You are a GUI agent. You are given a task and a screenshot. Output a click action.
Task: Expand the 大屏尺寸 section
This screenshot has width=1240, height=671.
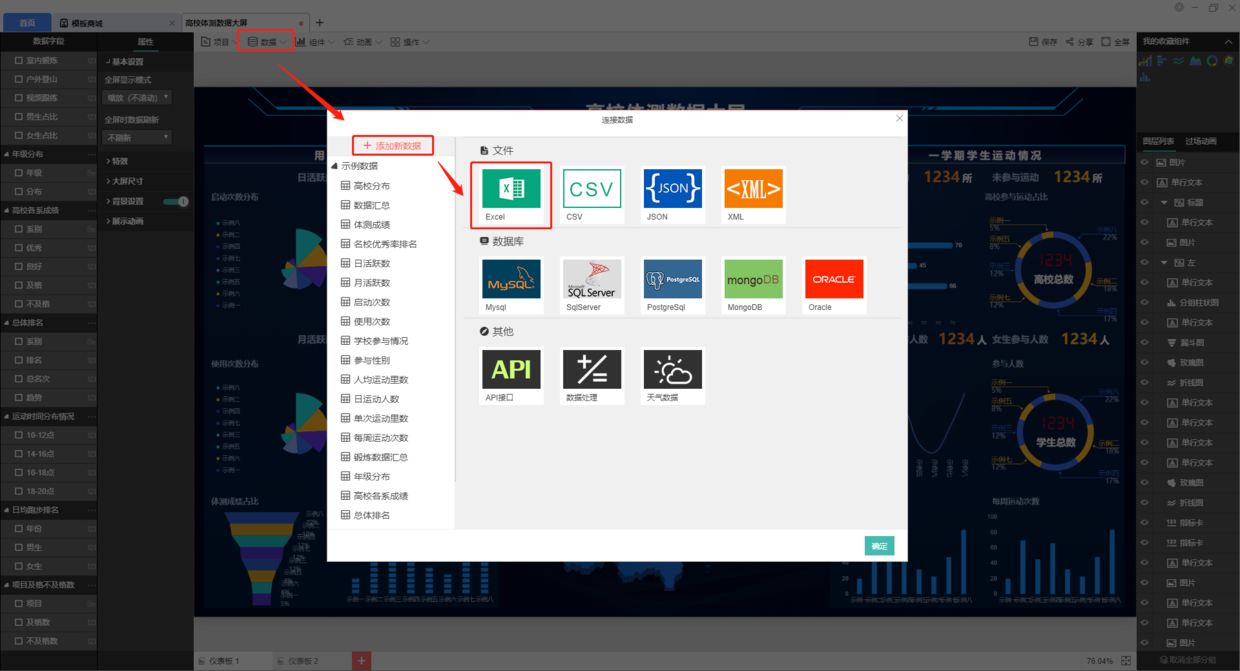click(123, 181)
